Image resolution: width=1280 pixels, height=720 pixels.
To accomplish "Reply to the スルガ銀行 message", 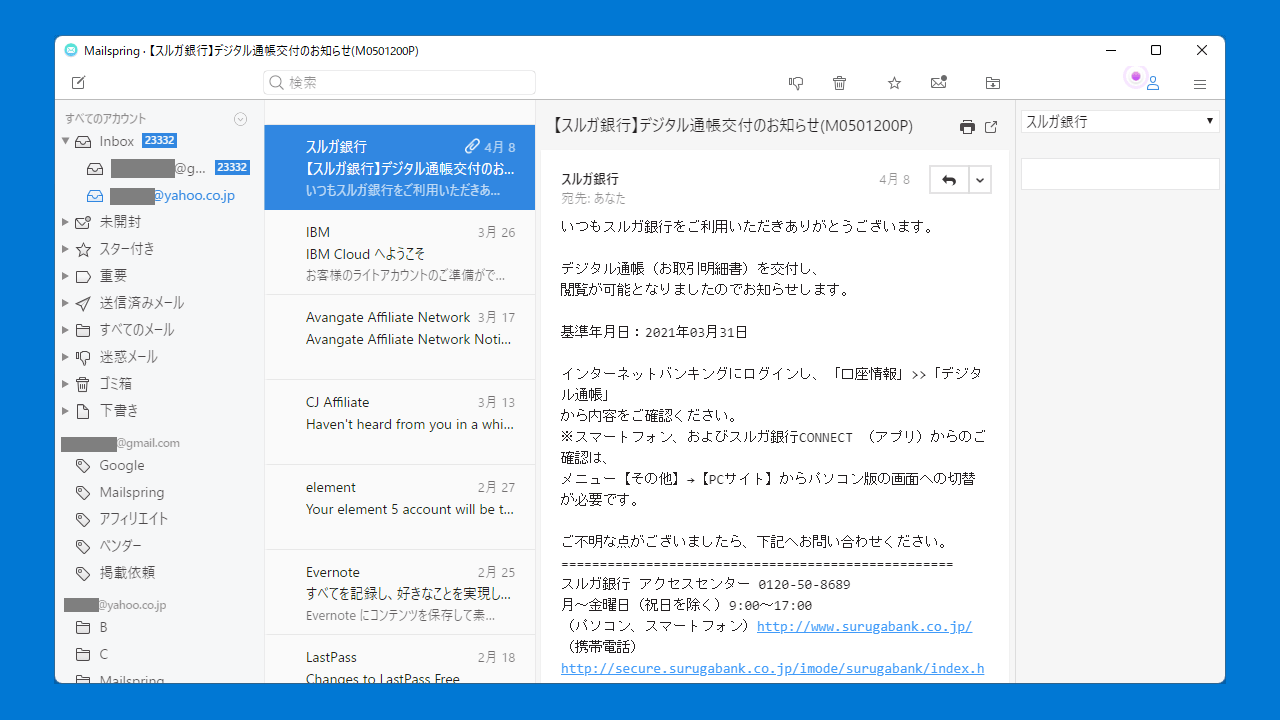I will 949,180.
